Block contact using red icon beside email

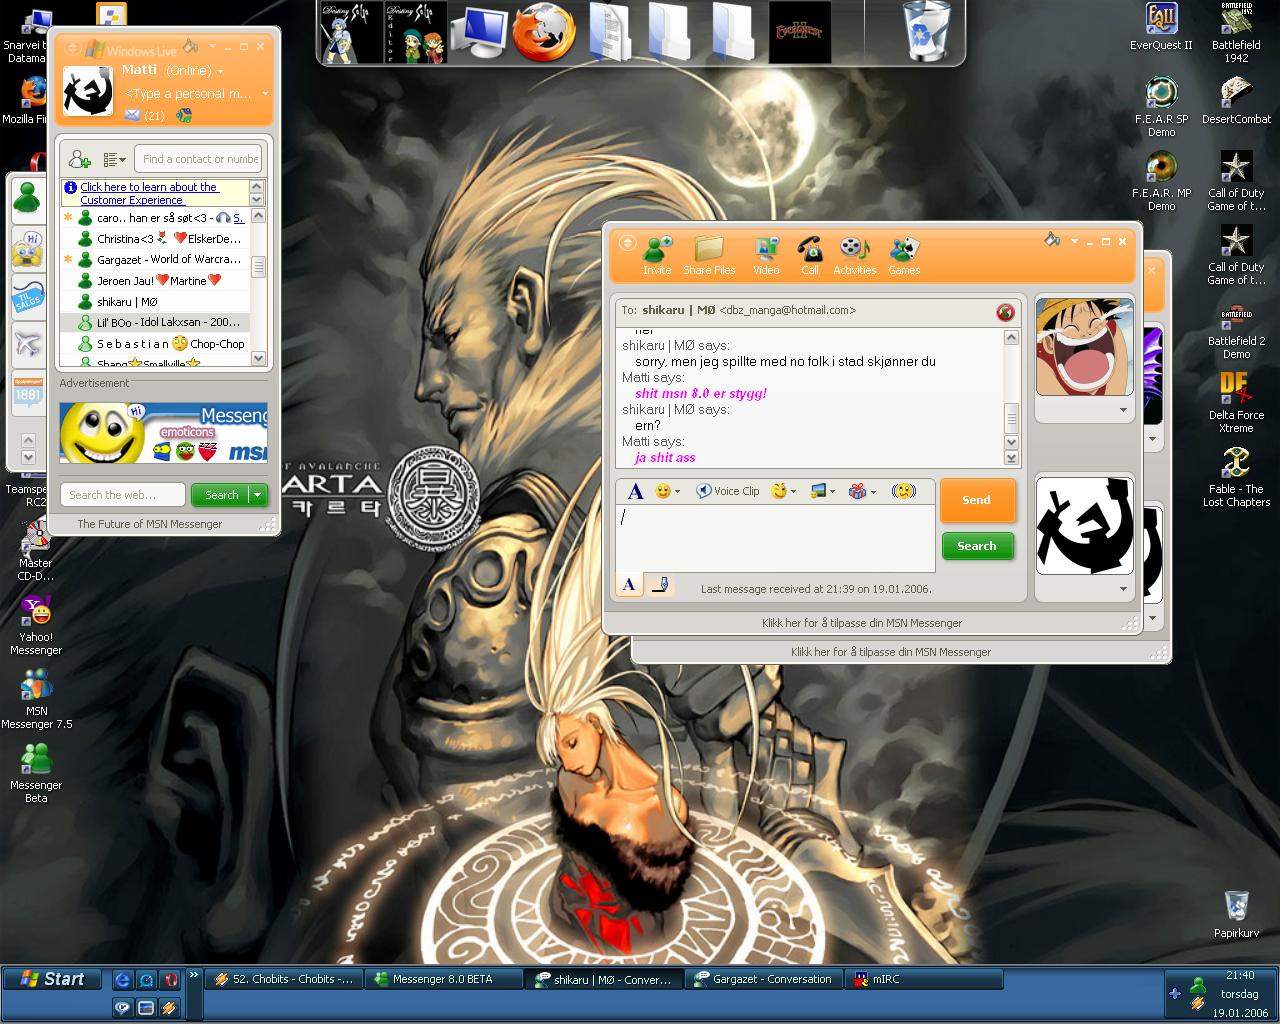(1005, 312)
